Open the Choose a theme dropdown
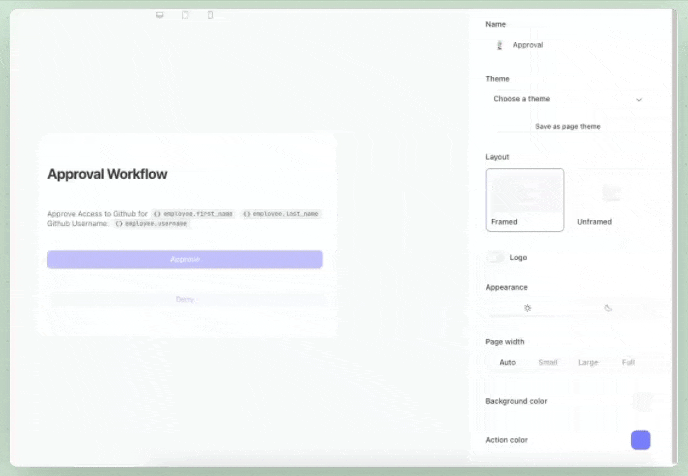688x476 pixels. (568, 99)
